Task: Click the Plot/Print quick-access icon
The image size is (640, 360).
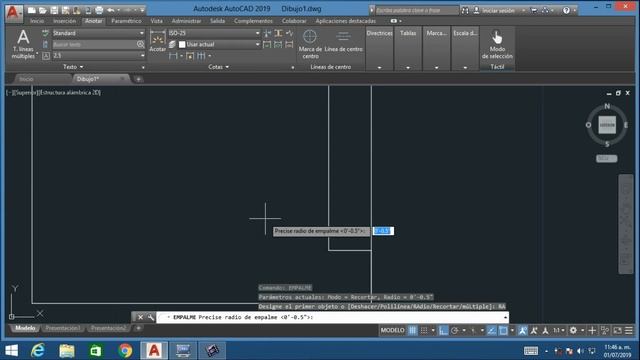Action: tap(99, 10)
